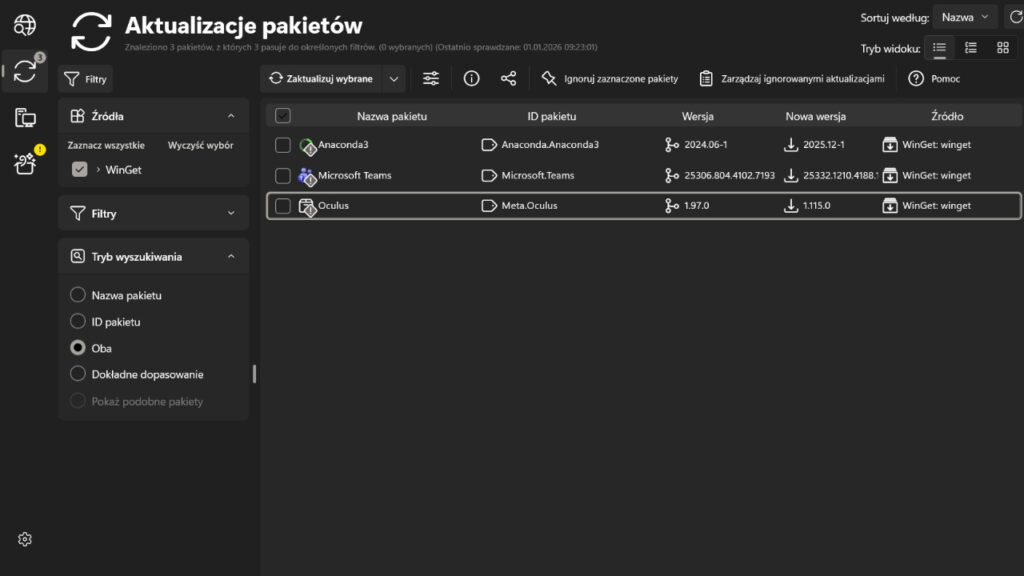
Task: Refresh the package list with the reload icon
Action: [x=1016, y=17]
